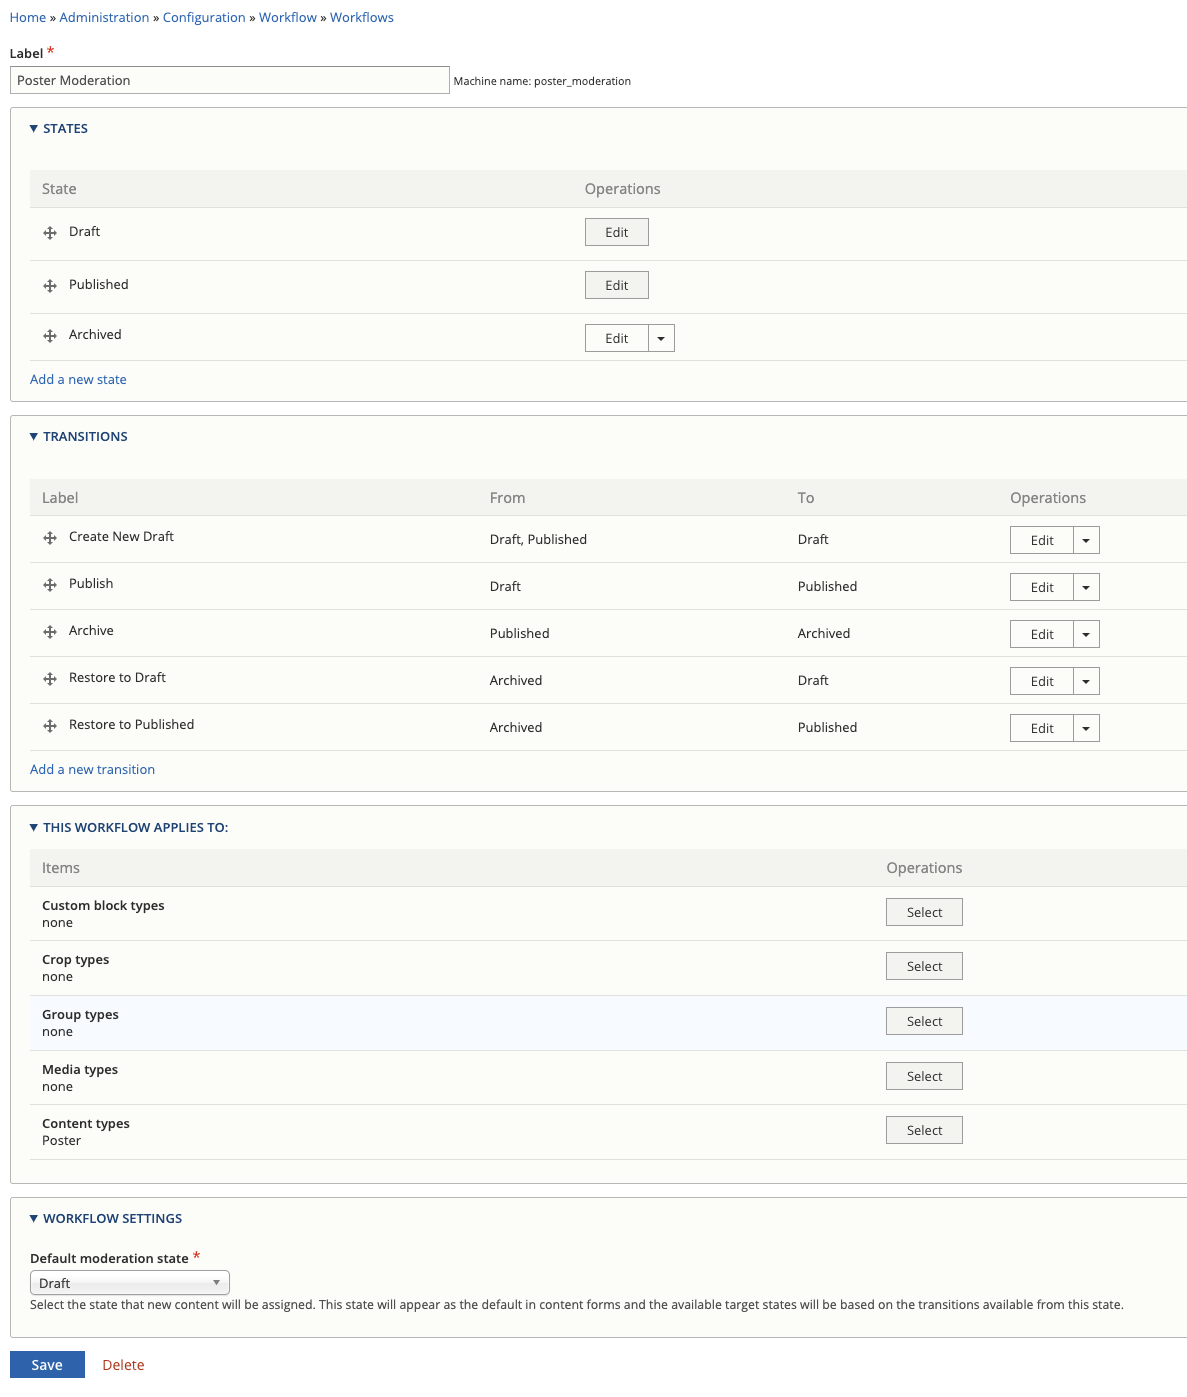
Task: Open the dropdown arrow for Create New Draft operations
Action: point(1085,540)
